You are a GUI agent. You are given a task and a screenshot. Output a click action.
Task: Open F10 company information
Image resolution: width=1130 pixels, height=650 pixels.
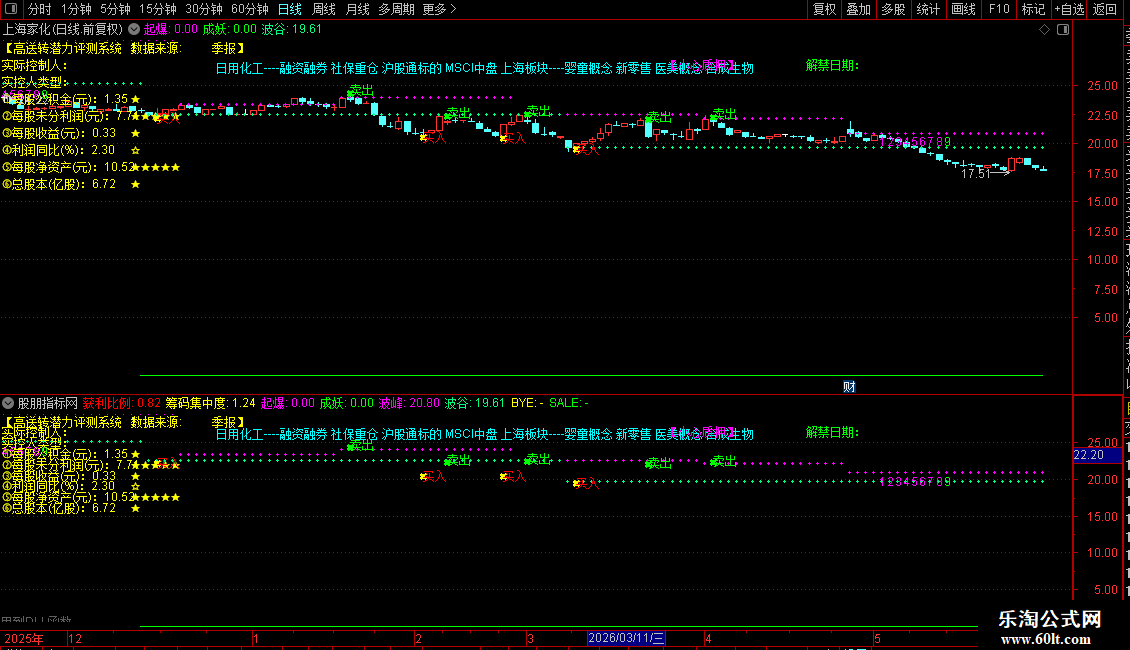click(x=999, y=9)
